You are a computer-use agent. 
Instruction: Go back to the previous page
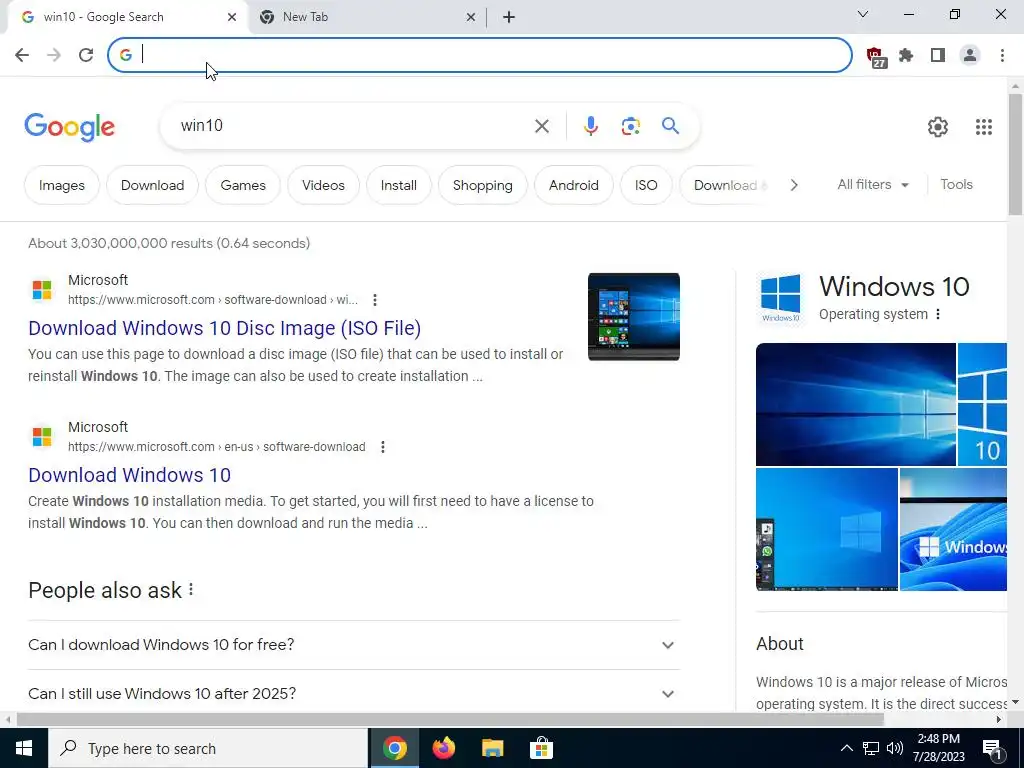coord(22,55)
